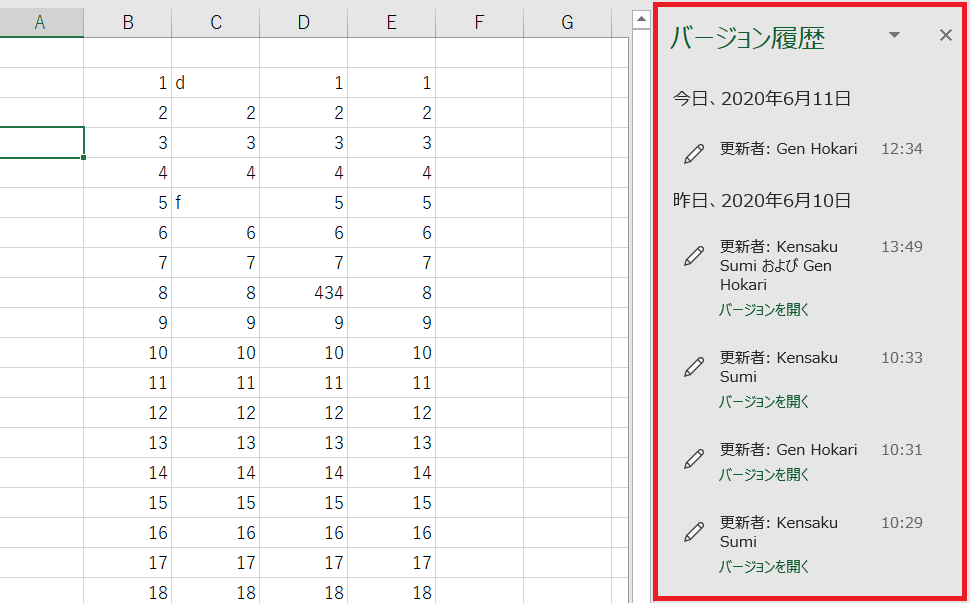Select column D header
The height and width of the screenshot is (603, 970).
point(304,23)
